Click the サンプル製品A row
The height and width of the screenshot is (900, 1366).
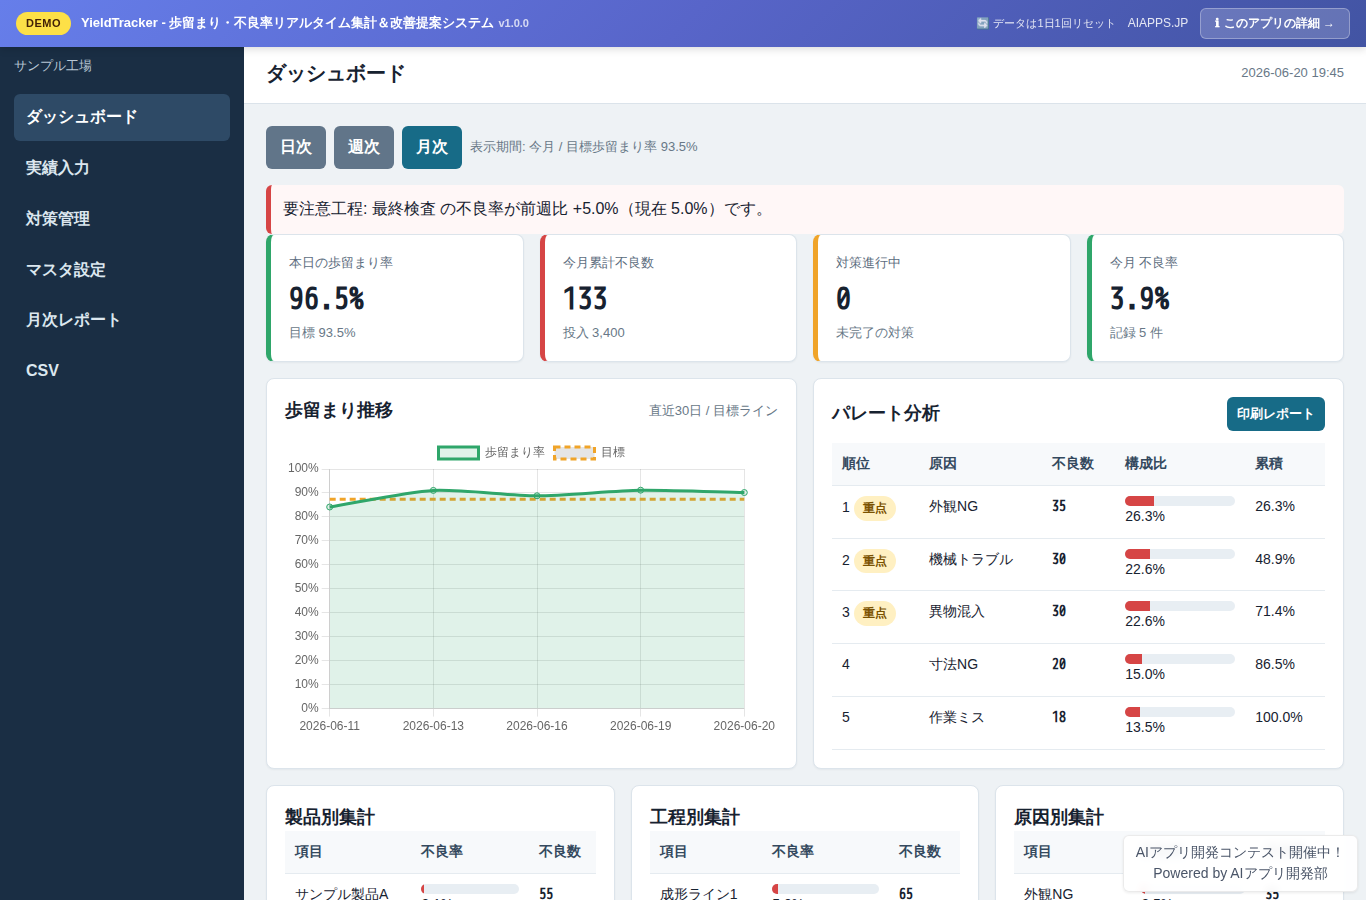(440, 889)
